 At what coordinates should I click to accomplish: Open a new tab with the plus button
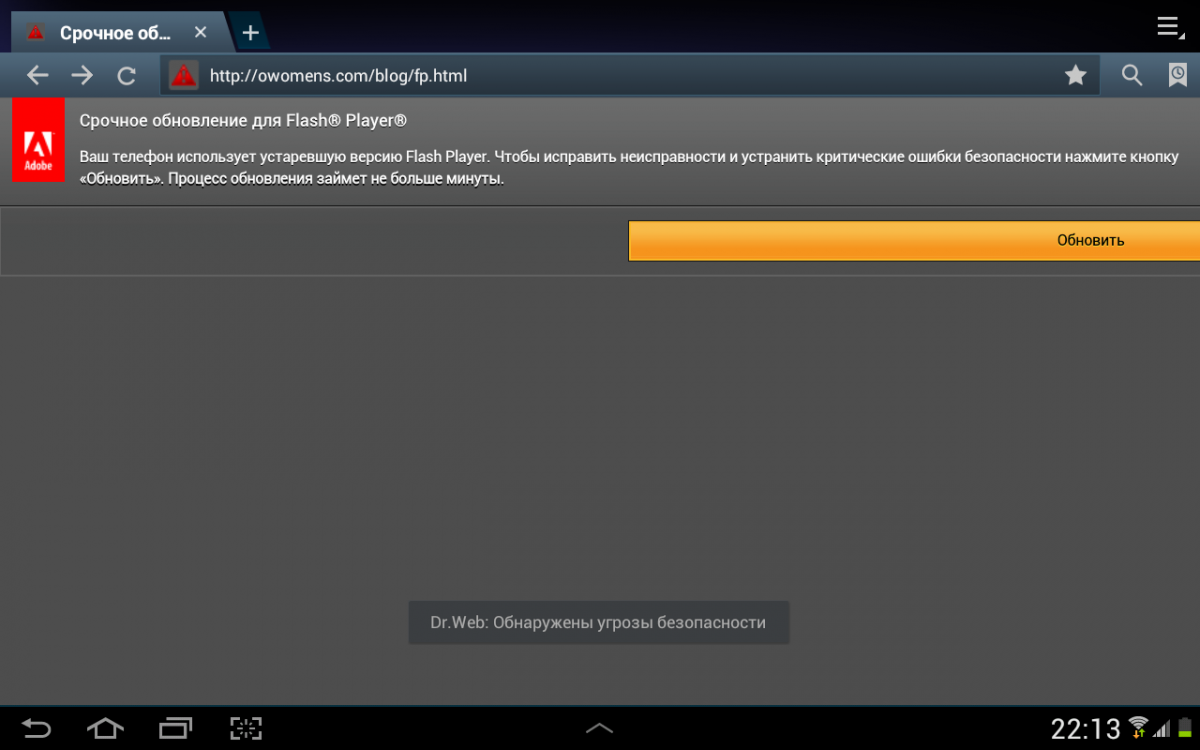(250, 32)
